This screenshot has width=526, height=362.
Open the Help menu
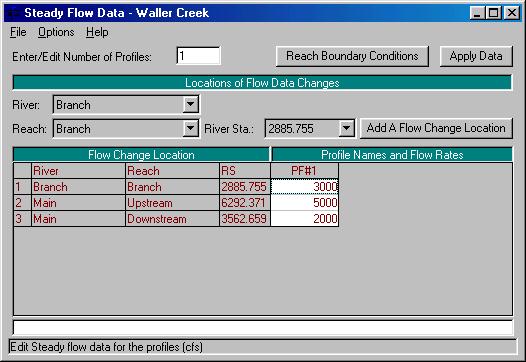[97, 32]
